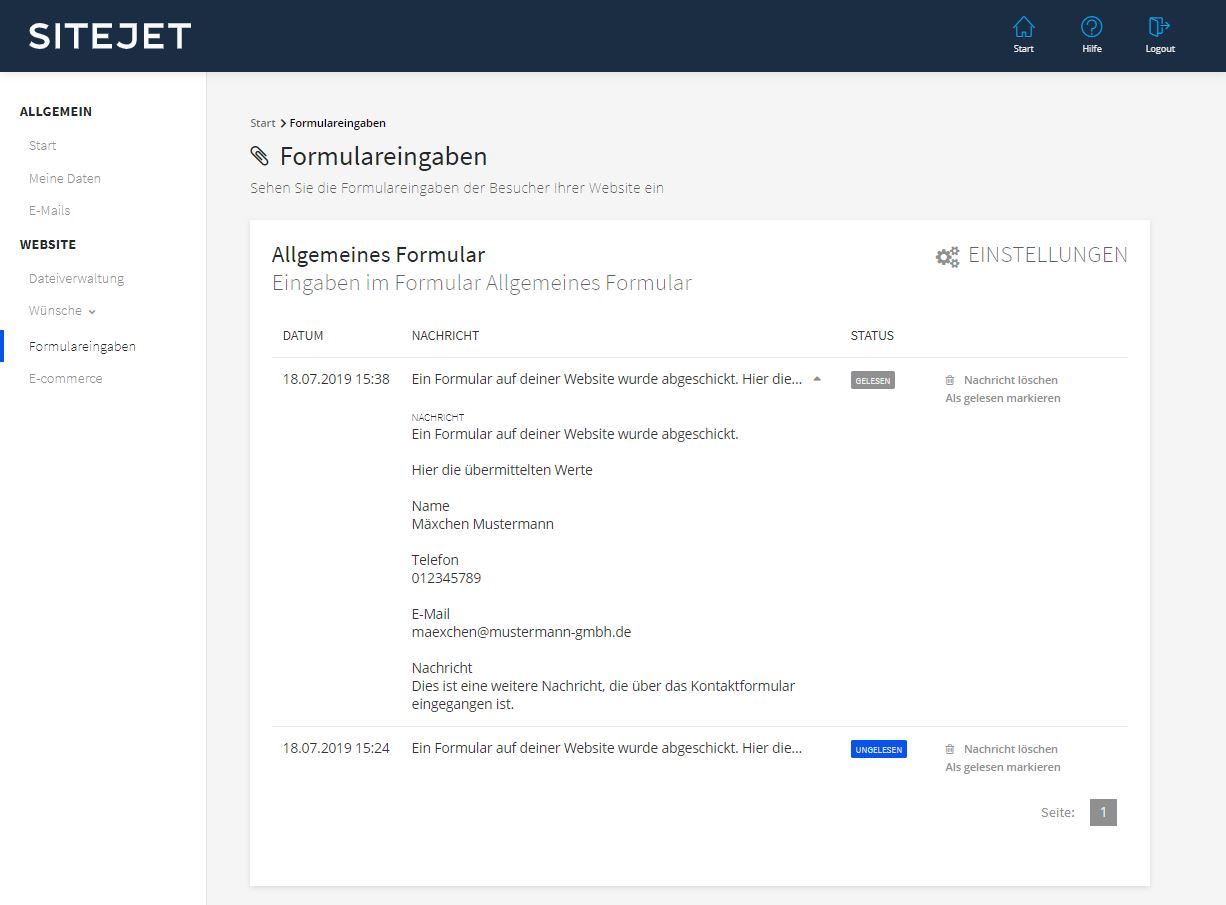The height and width of the screenshot is (905, 1226).
Task: Click the Einstellungen gear icon
Action: pos(947,257)
